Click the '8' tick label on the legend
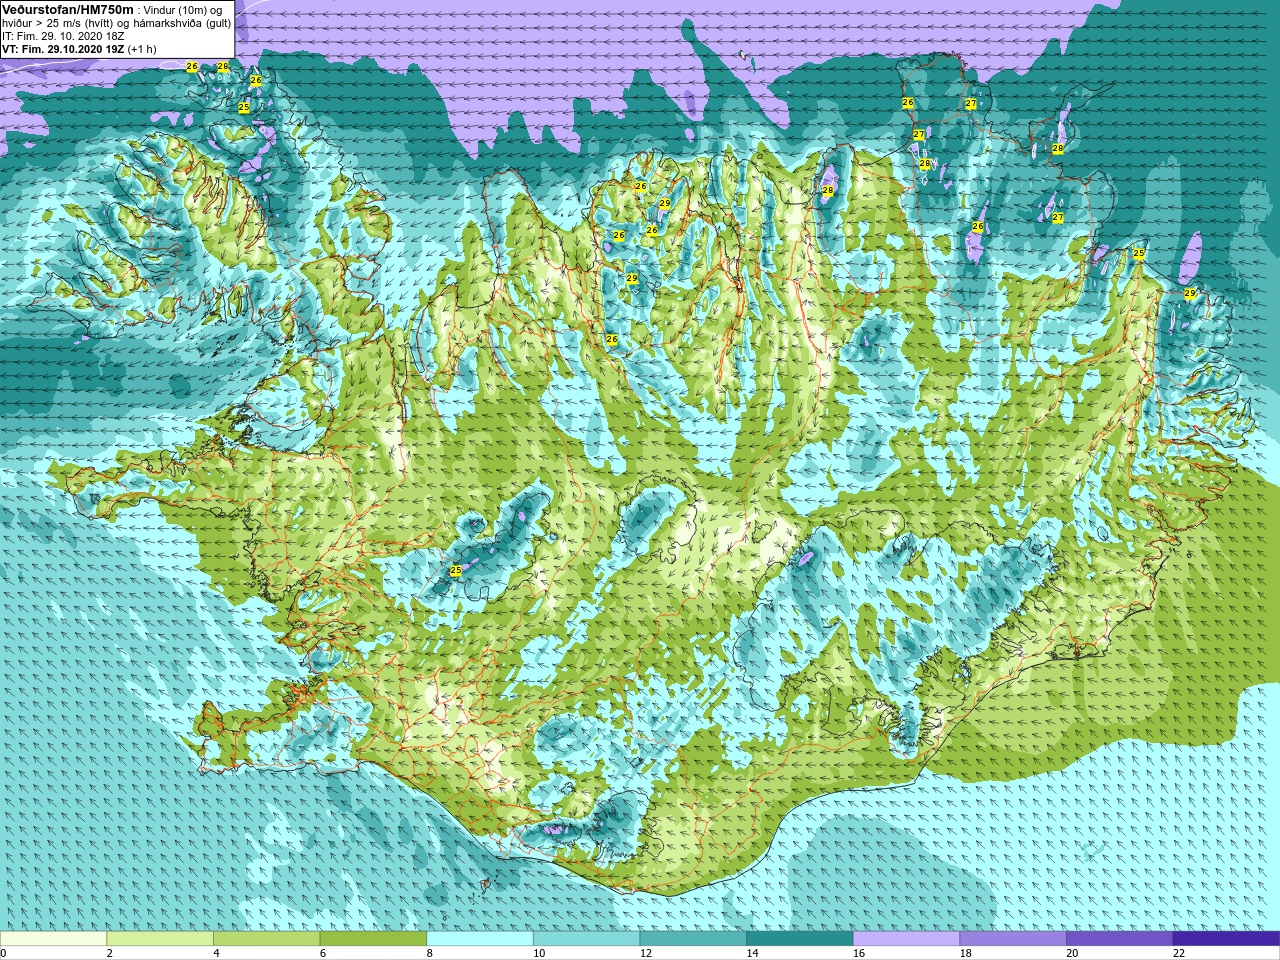 click(429, 953)
